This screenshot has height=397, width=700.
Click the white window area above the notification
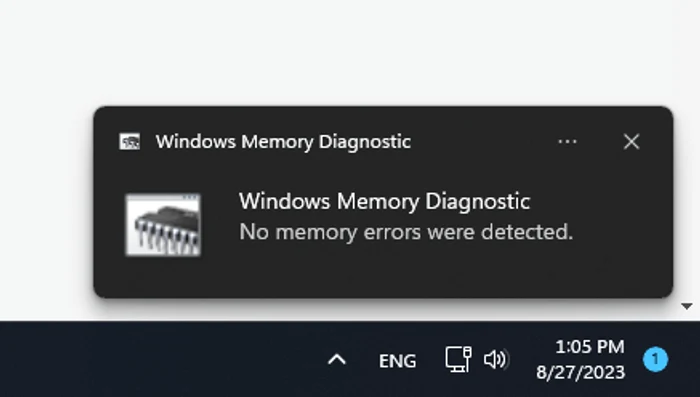(348, 51)
